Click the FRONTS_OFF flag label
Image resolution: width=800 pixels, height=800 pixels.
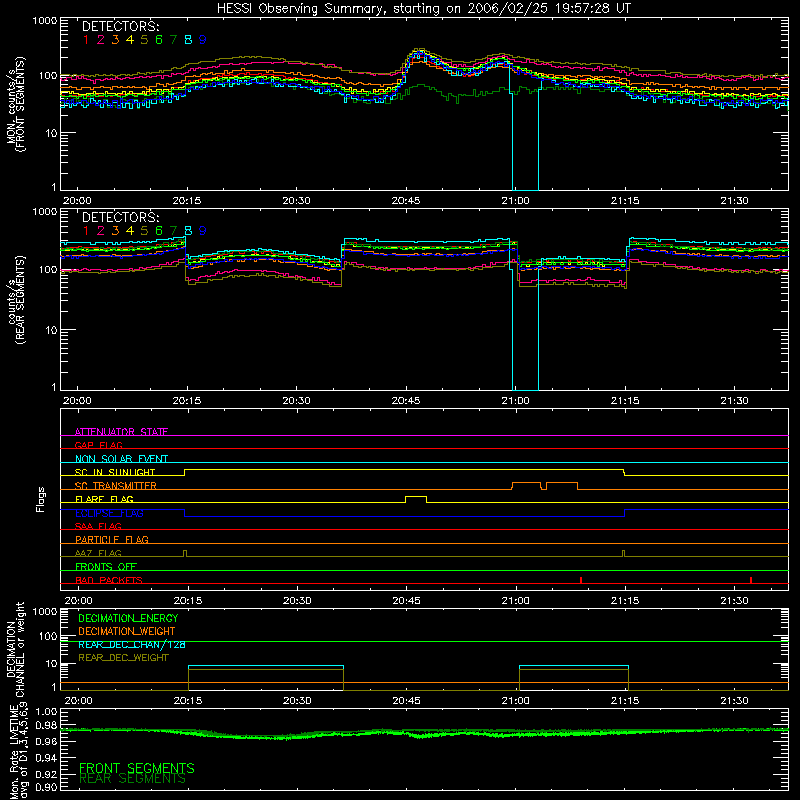[106, 566]
